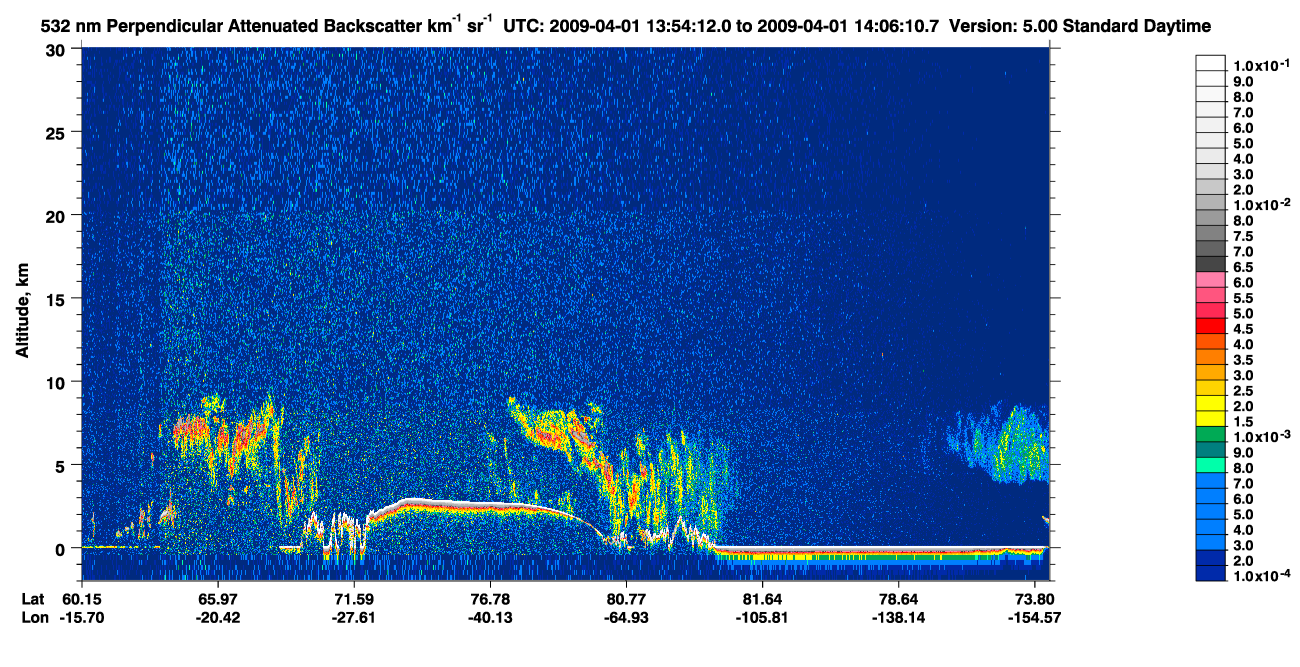1300x667 pixels.
Task: Click the color scale label '7.5'
Action: coord(1244,236)
